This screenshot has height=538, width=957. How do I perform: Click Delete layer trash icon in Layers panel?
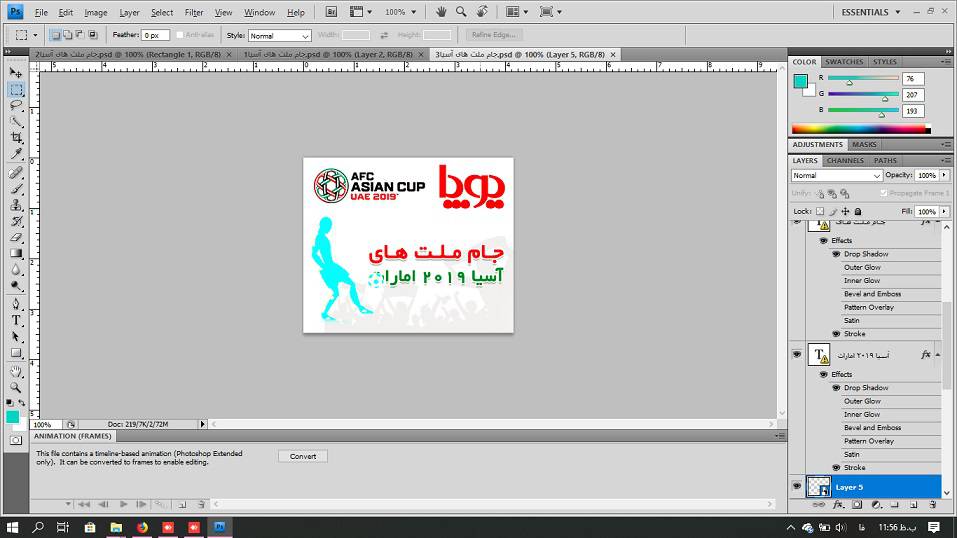click(x=933, y=504)
